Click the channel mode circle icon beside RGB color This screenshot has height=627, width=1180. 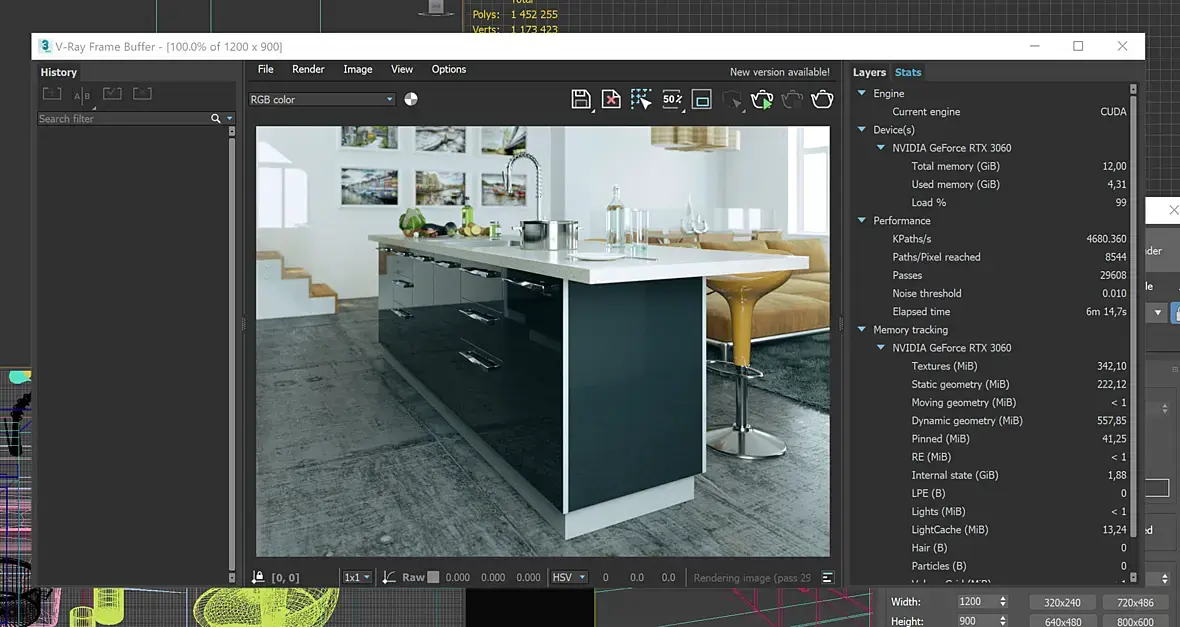coord(411,99)
